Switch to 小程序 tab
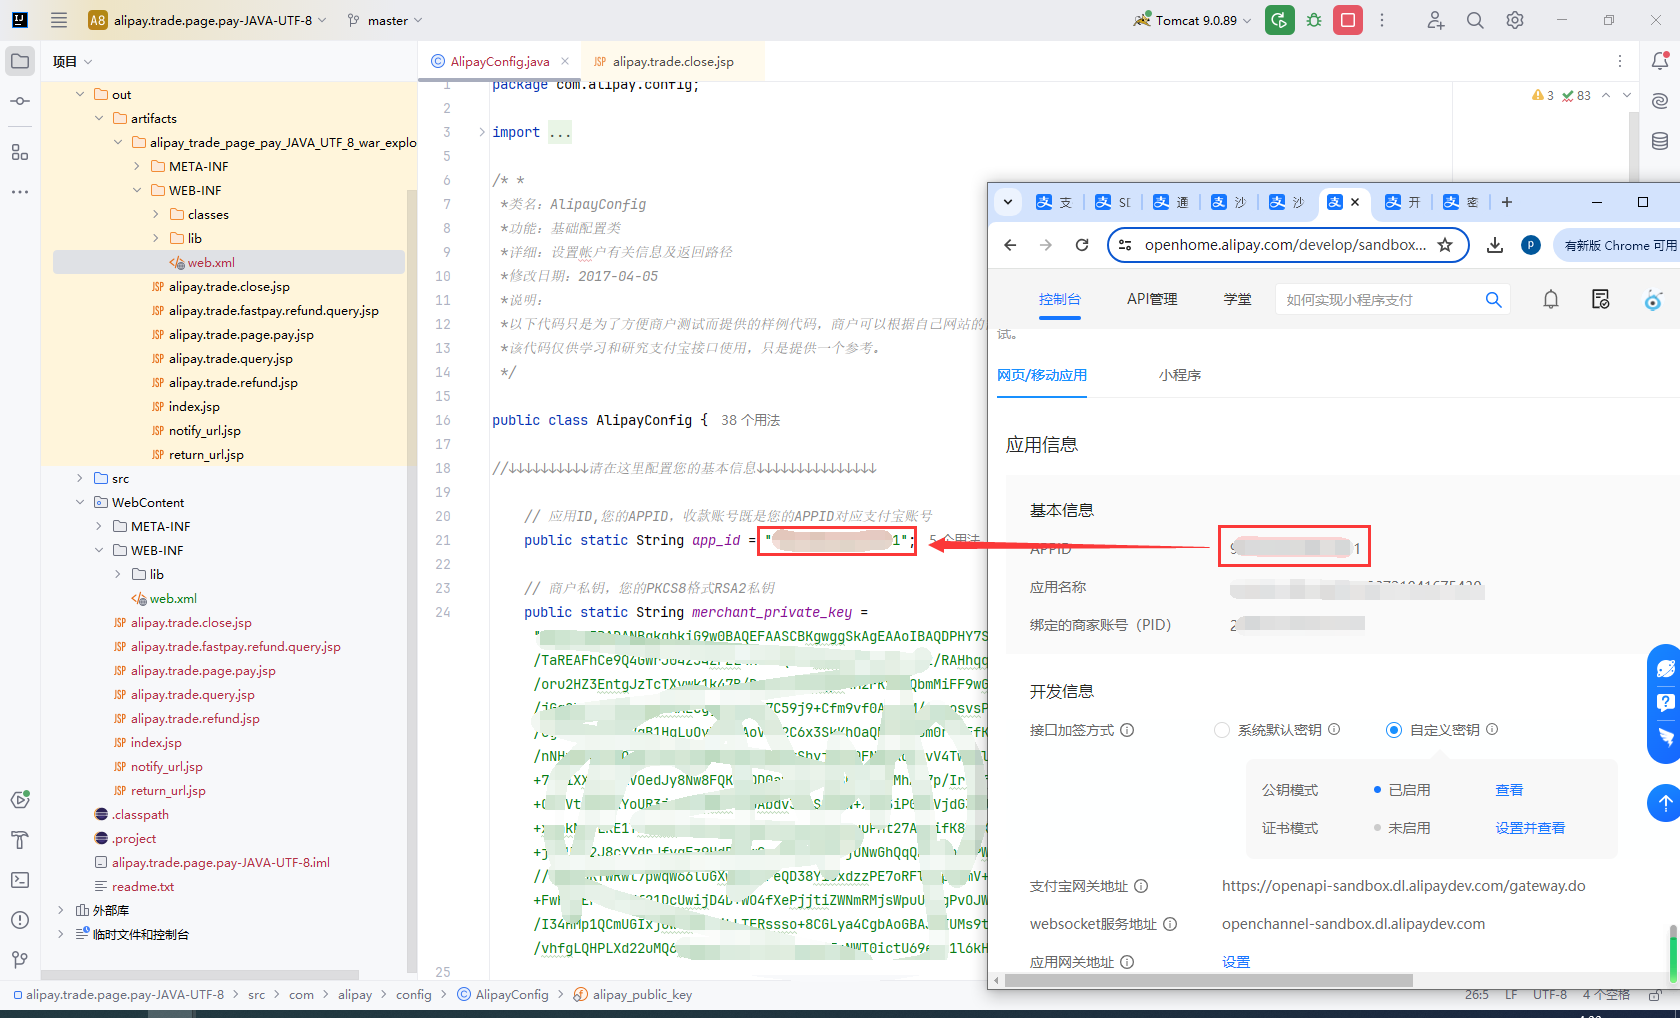 point(1180,375)
